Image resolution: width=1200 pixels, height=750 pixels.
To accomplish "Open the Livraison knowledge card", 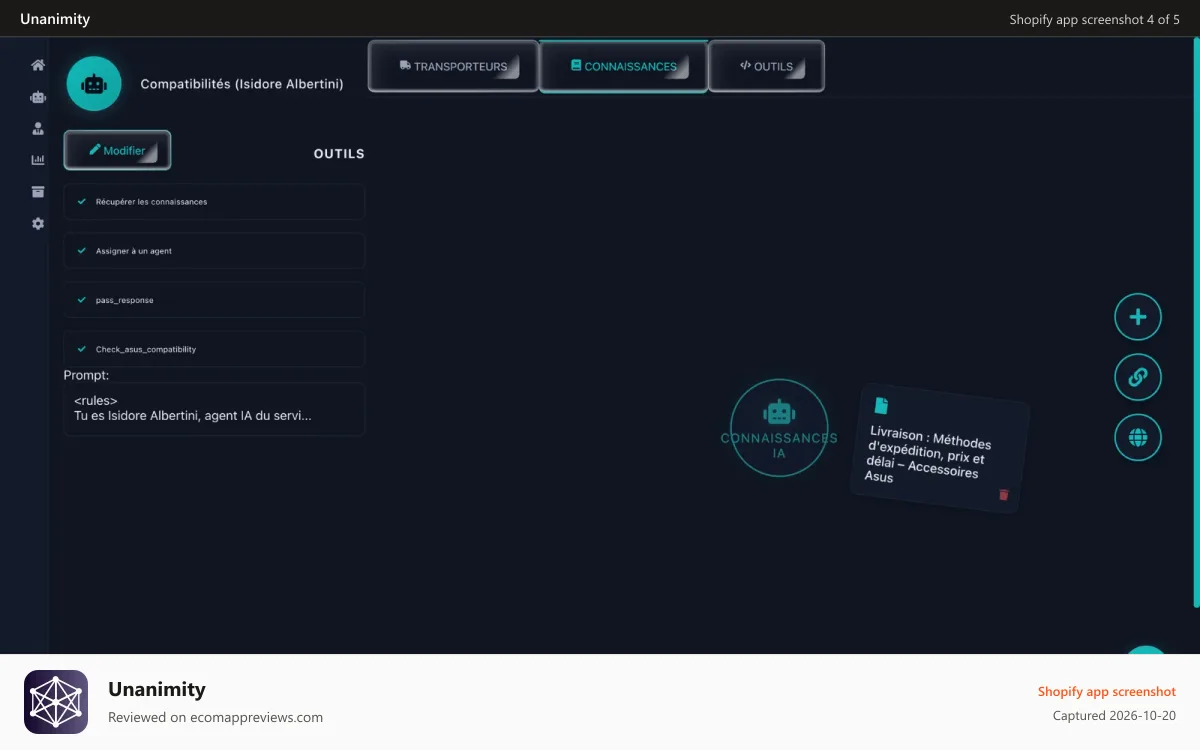I will [940, 449].
